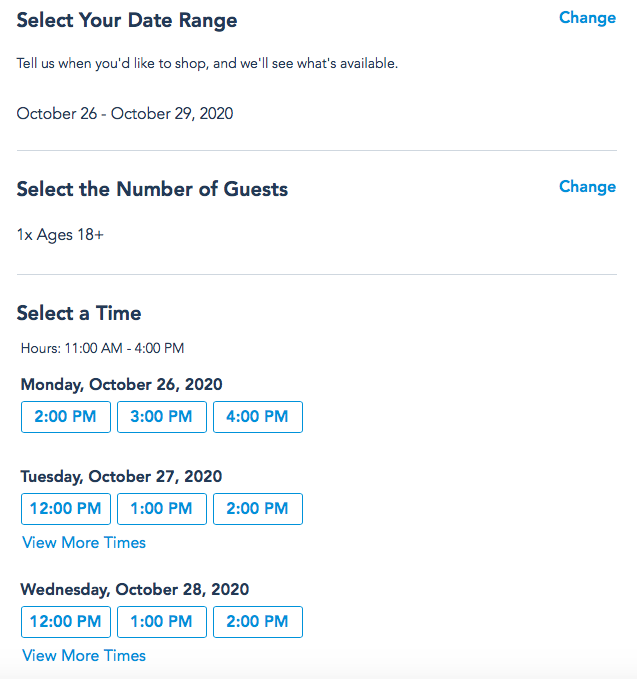Change the number of guests

pyautogui.click(x=587, y=187)
